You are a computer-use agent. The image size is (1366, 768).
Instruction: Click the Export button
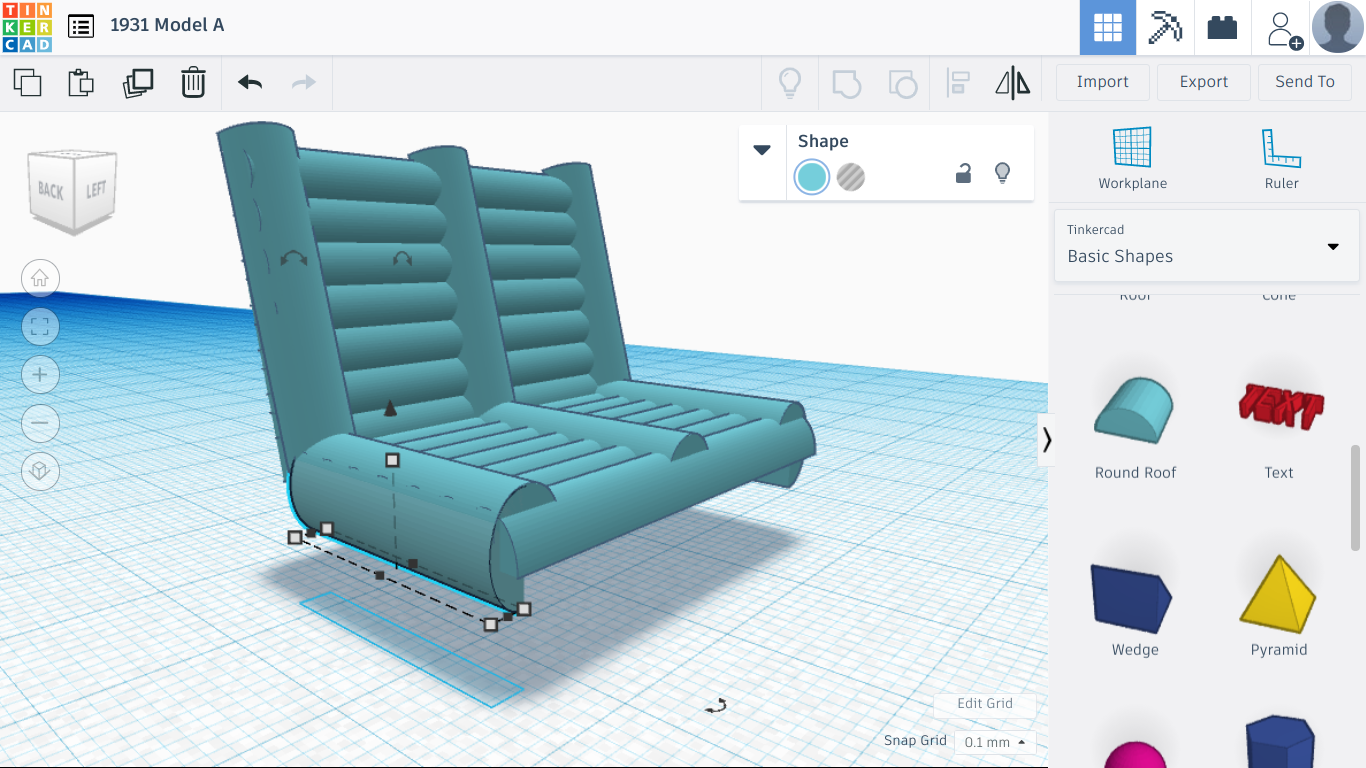pyautogui.click(x=1203, y=82)
